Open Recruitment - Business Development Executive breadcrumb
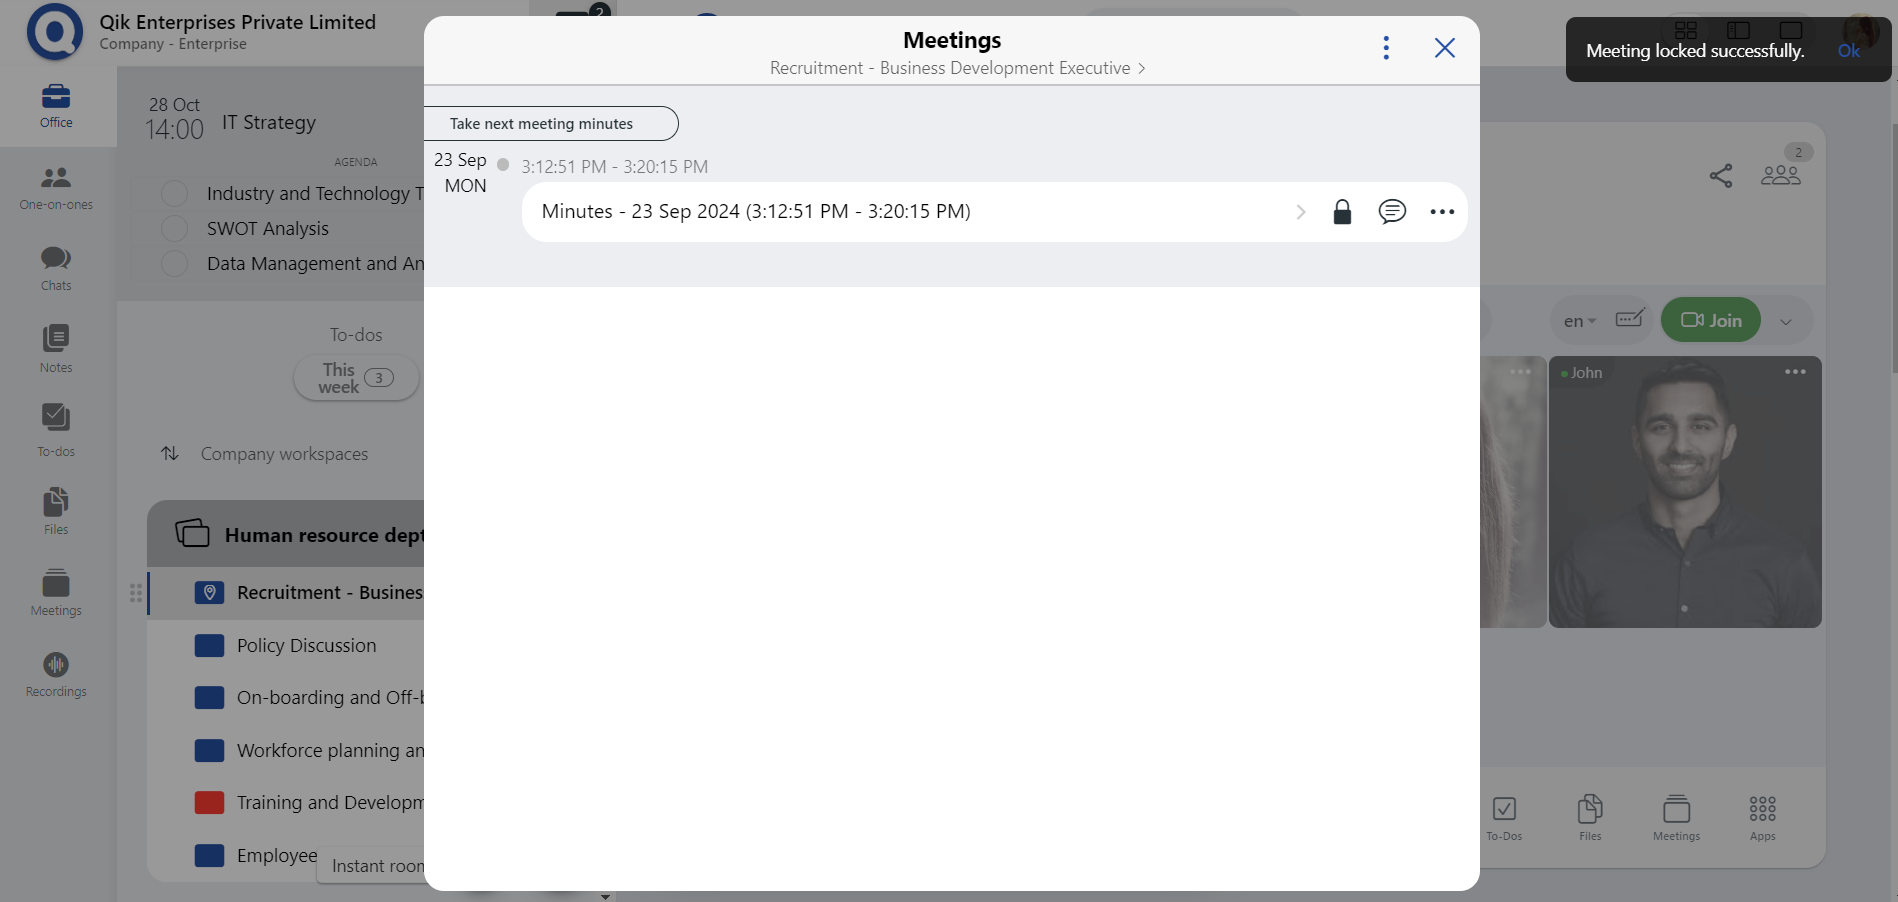The image size is (1898, 902). [x=948, y=67]
